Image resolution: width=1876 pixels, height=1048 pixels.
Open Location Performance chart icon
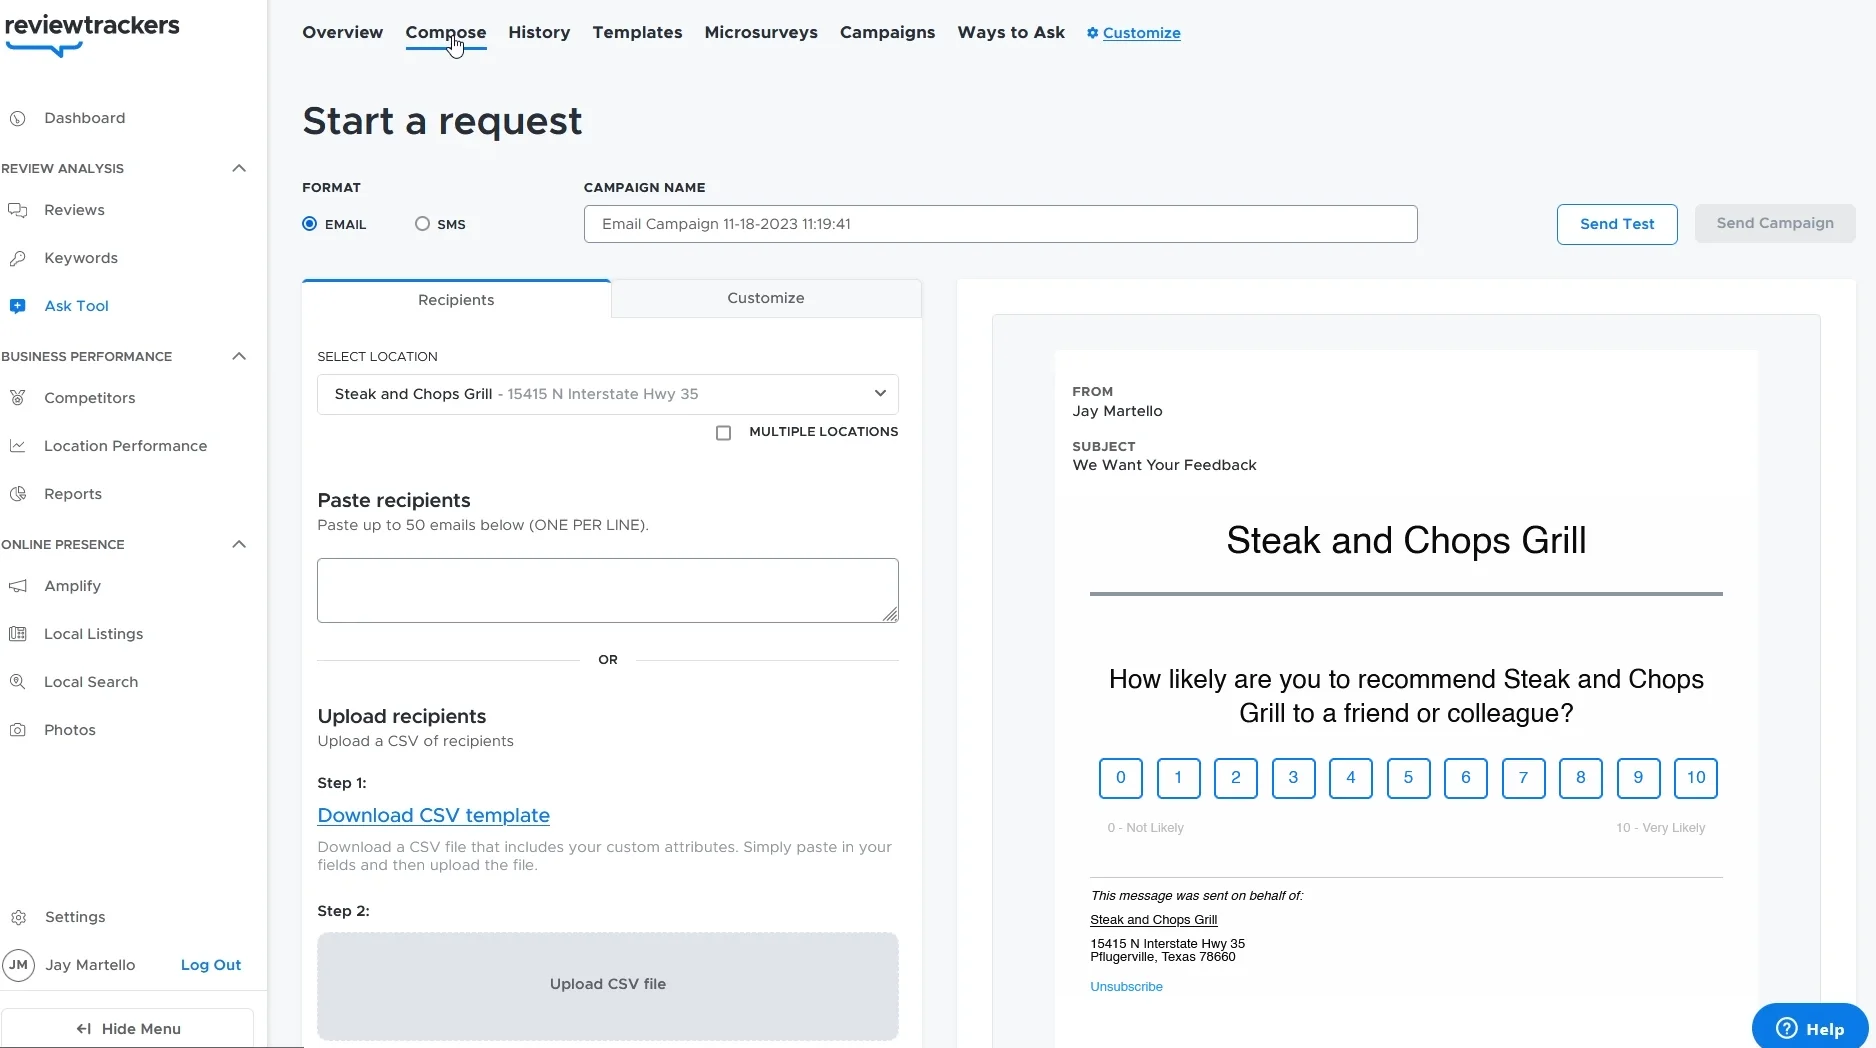tap(17, 446)
